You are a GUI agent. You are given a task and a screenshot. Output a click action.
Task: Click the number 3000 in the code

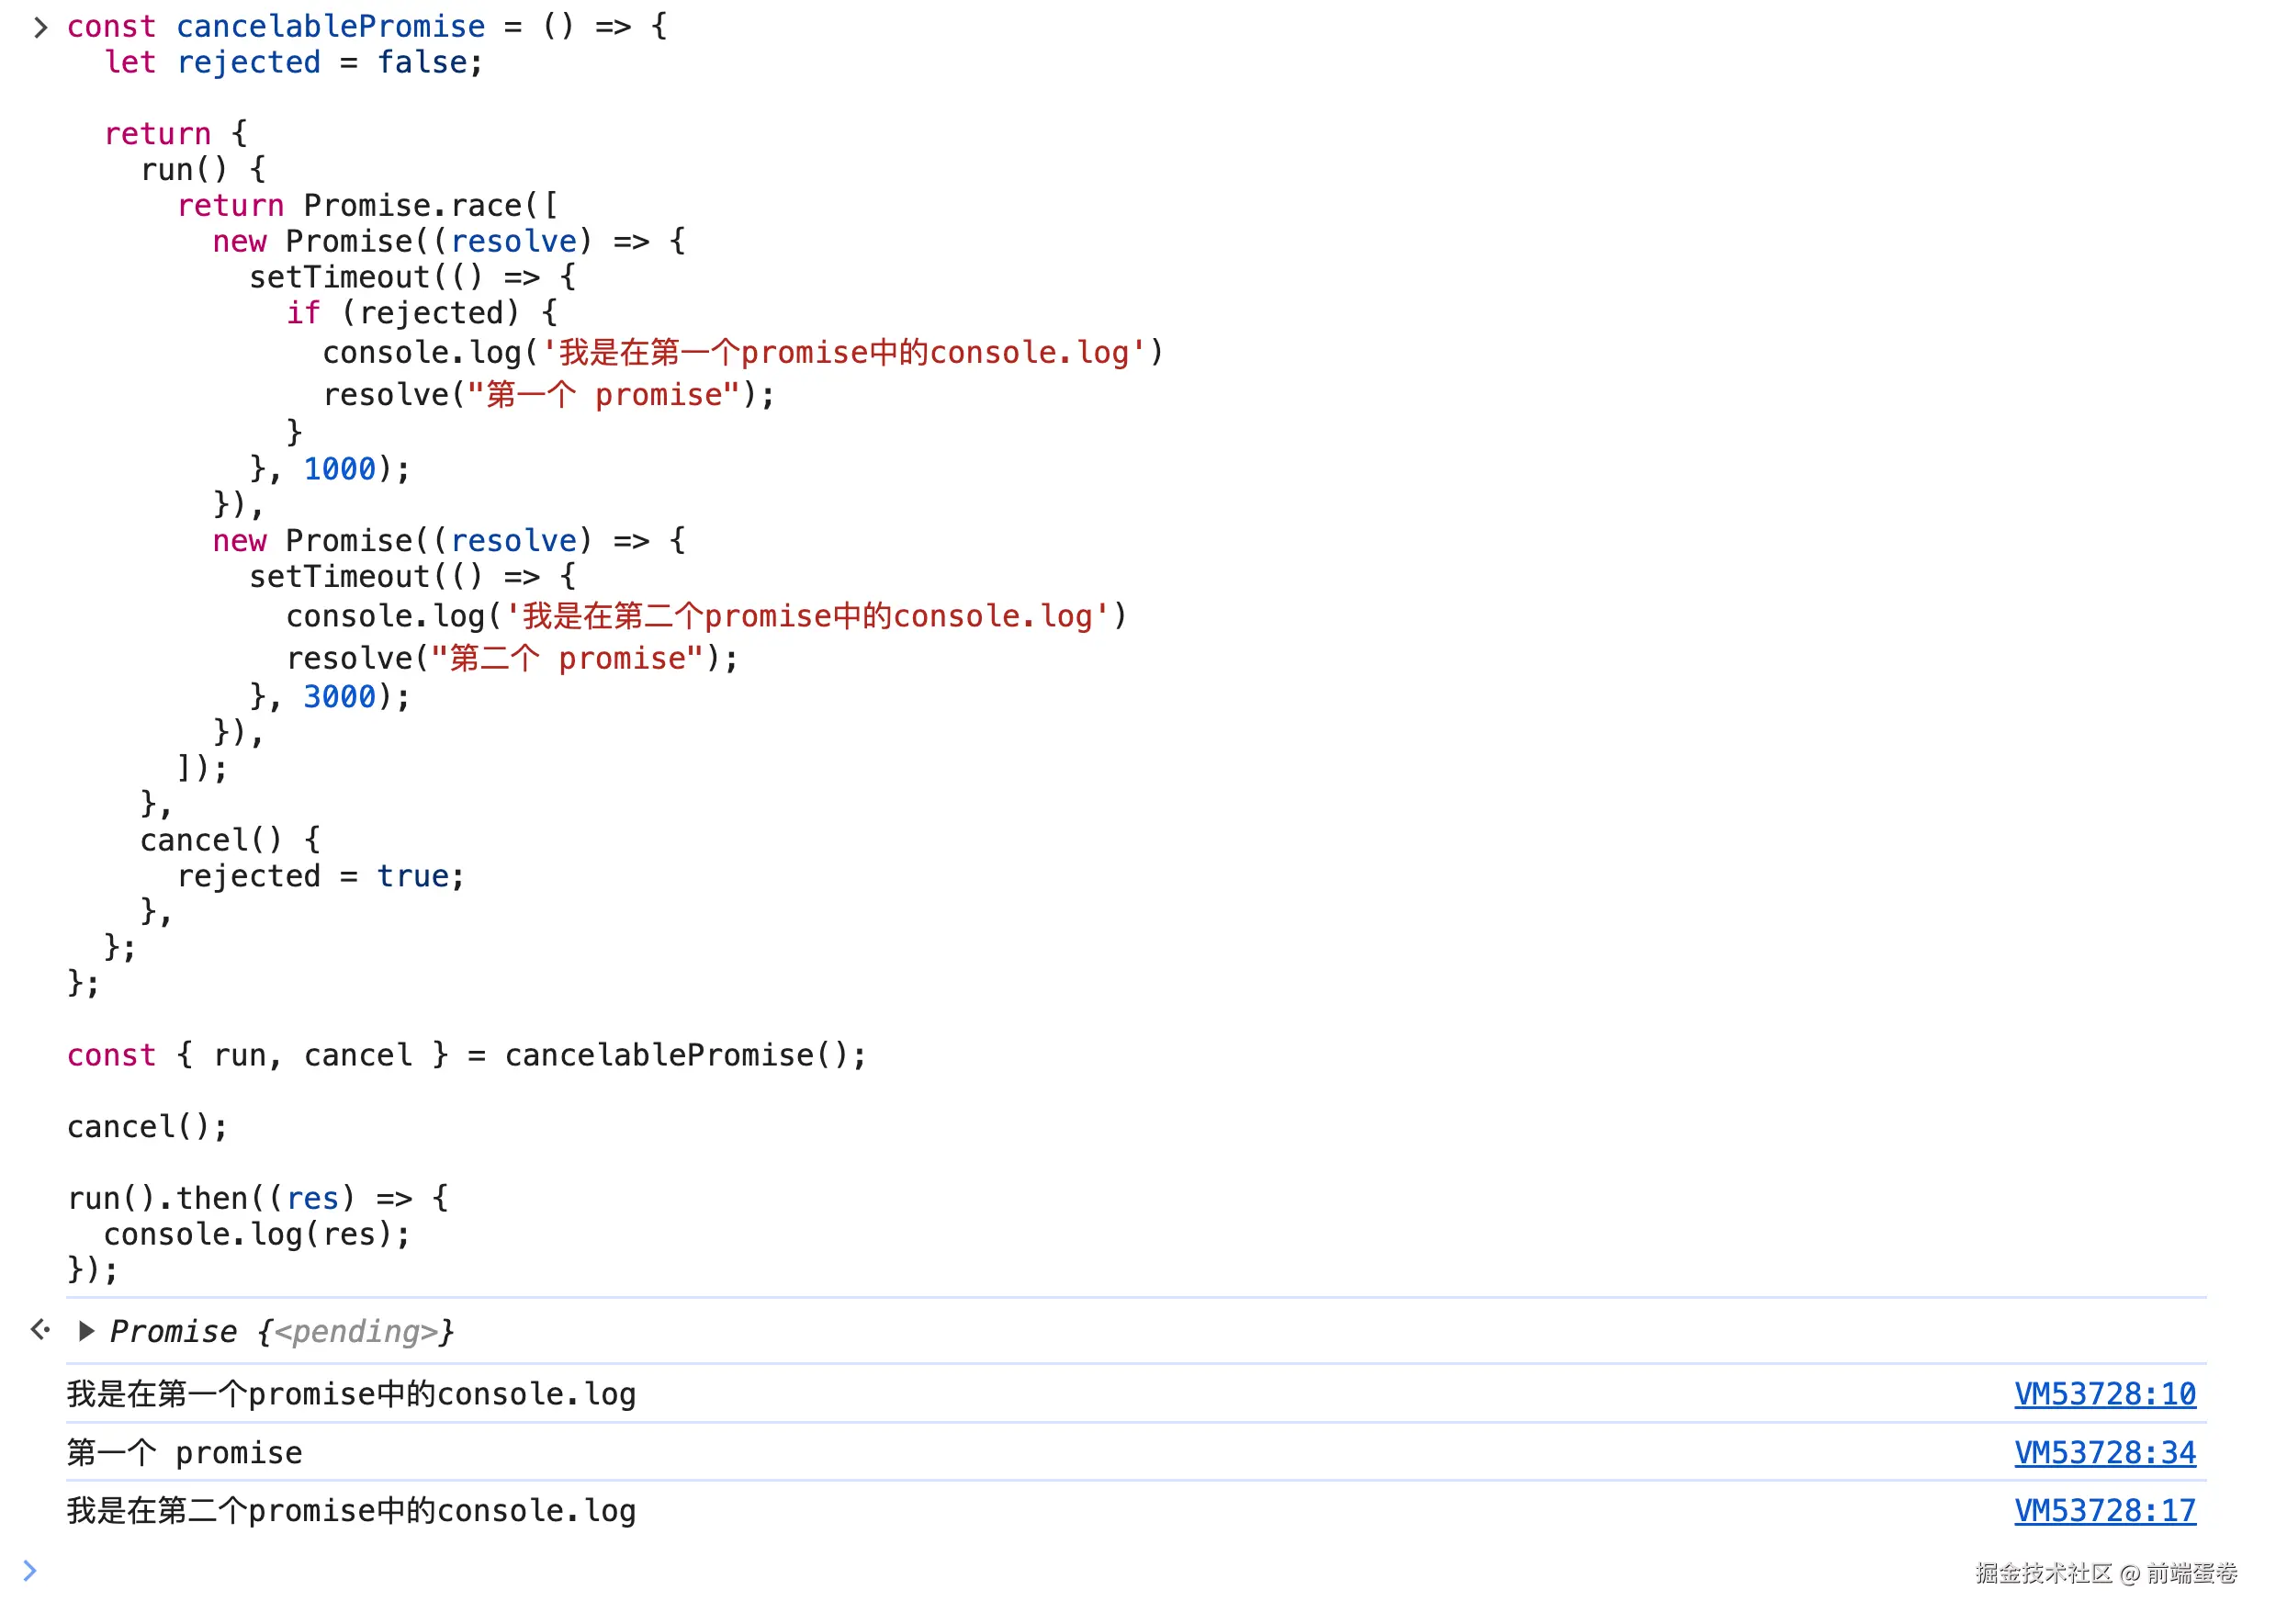pos(339,697)
